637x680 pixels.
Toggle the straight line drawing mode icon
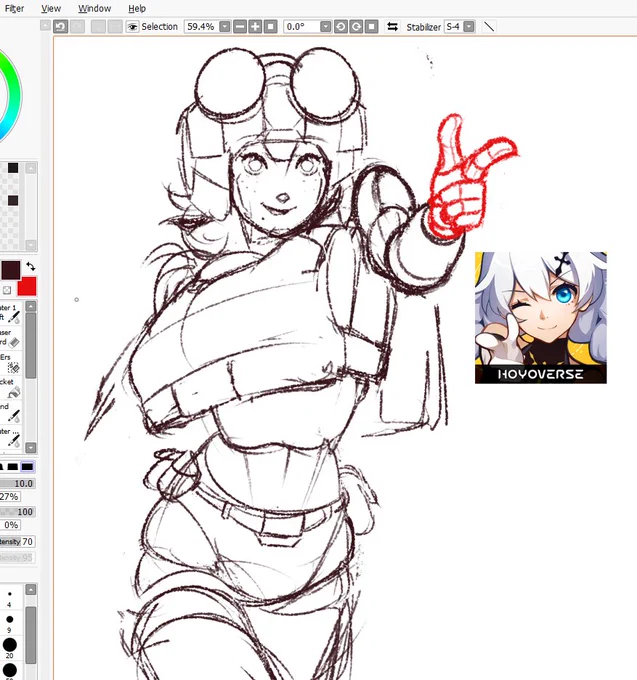489,27
